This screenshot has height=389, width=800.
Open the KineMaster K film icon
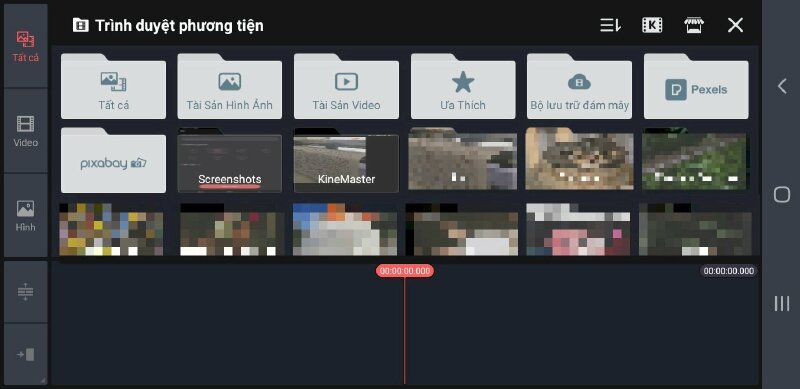652,25
